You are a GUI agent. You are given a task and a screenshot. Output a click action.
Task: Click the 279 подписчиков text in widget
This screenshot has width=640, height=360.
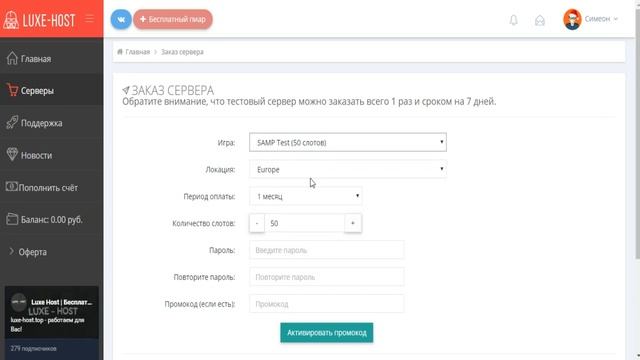pyautogui.click(x=33, y=349)
